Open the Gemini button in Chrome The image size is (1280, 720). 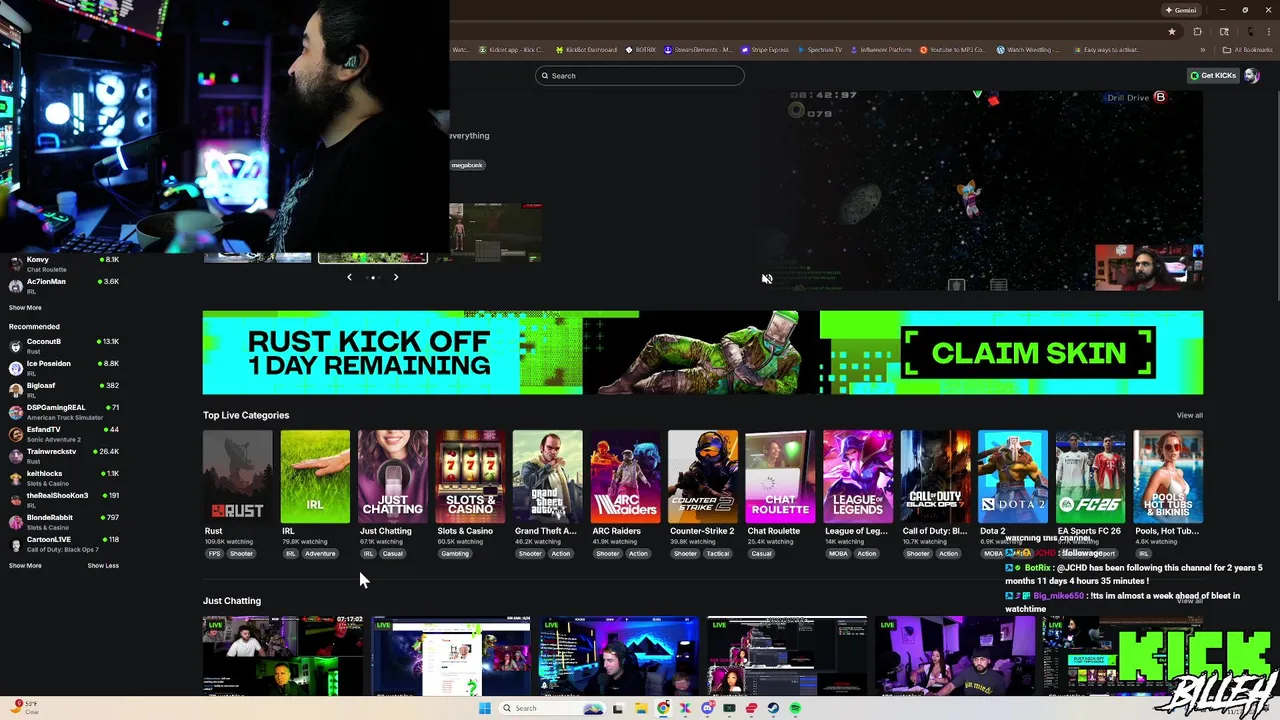1181,10
